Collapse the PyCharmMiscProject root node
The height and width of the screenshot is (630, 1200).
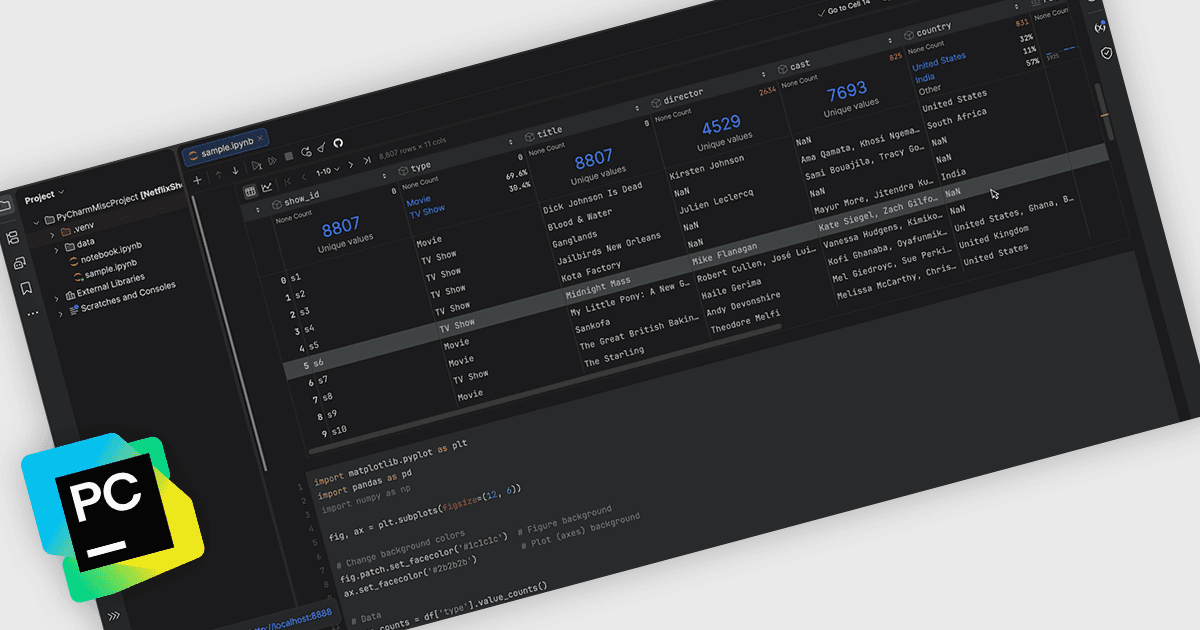click(x=37, y=222)
